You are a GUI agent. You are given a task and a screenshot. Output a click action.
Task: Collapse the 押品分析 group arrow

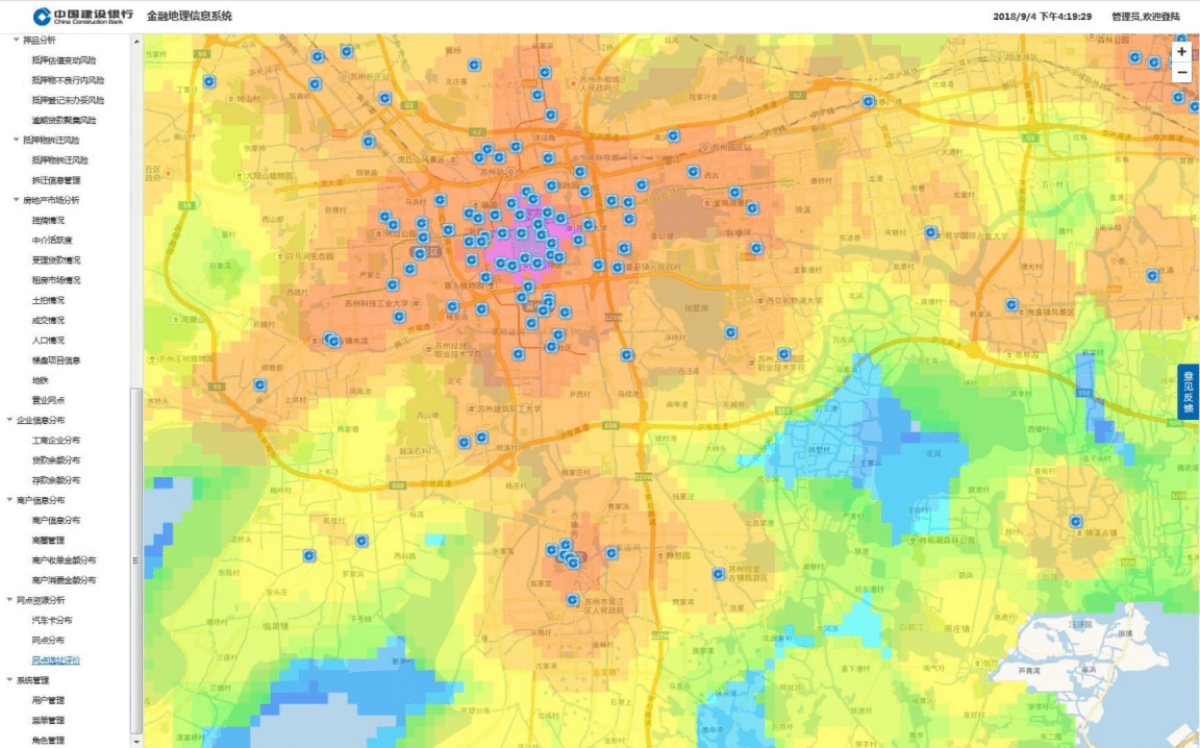[15, 40]
